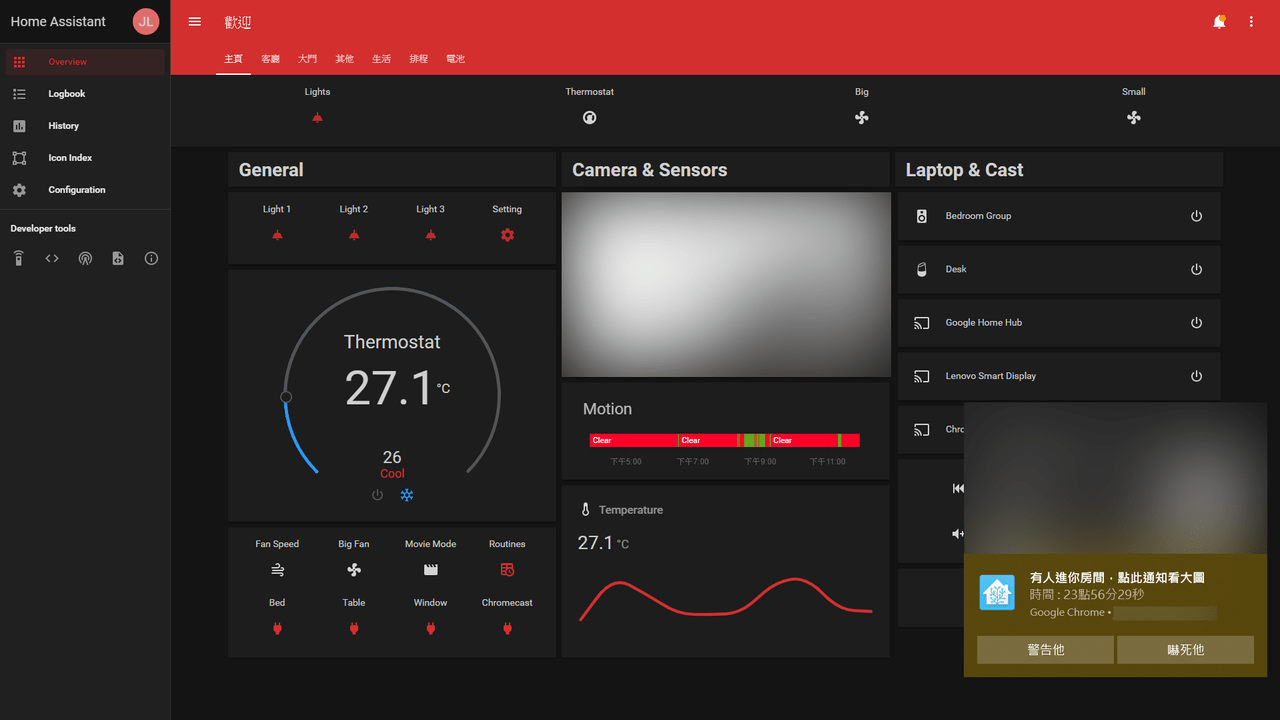Image resolution: width=1280 pixels, height=720 pixels.
Task: Click the thermostat temperature slider handle
Action: click(286, 397)
